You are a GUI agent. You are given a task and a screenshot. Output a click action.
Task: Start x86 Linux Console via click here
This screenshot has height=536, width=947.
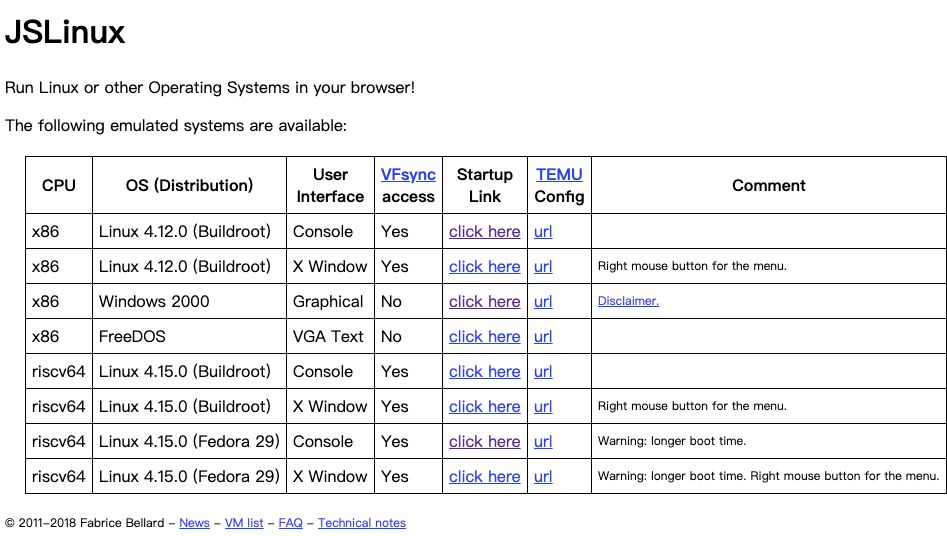tap(484, 232)
